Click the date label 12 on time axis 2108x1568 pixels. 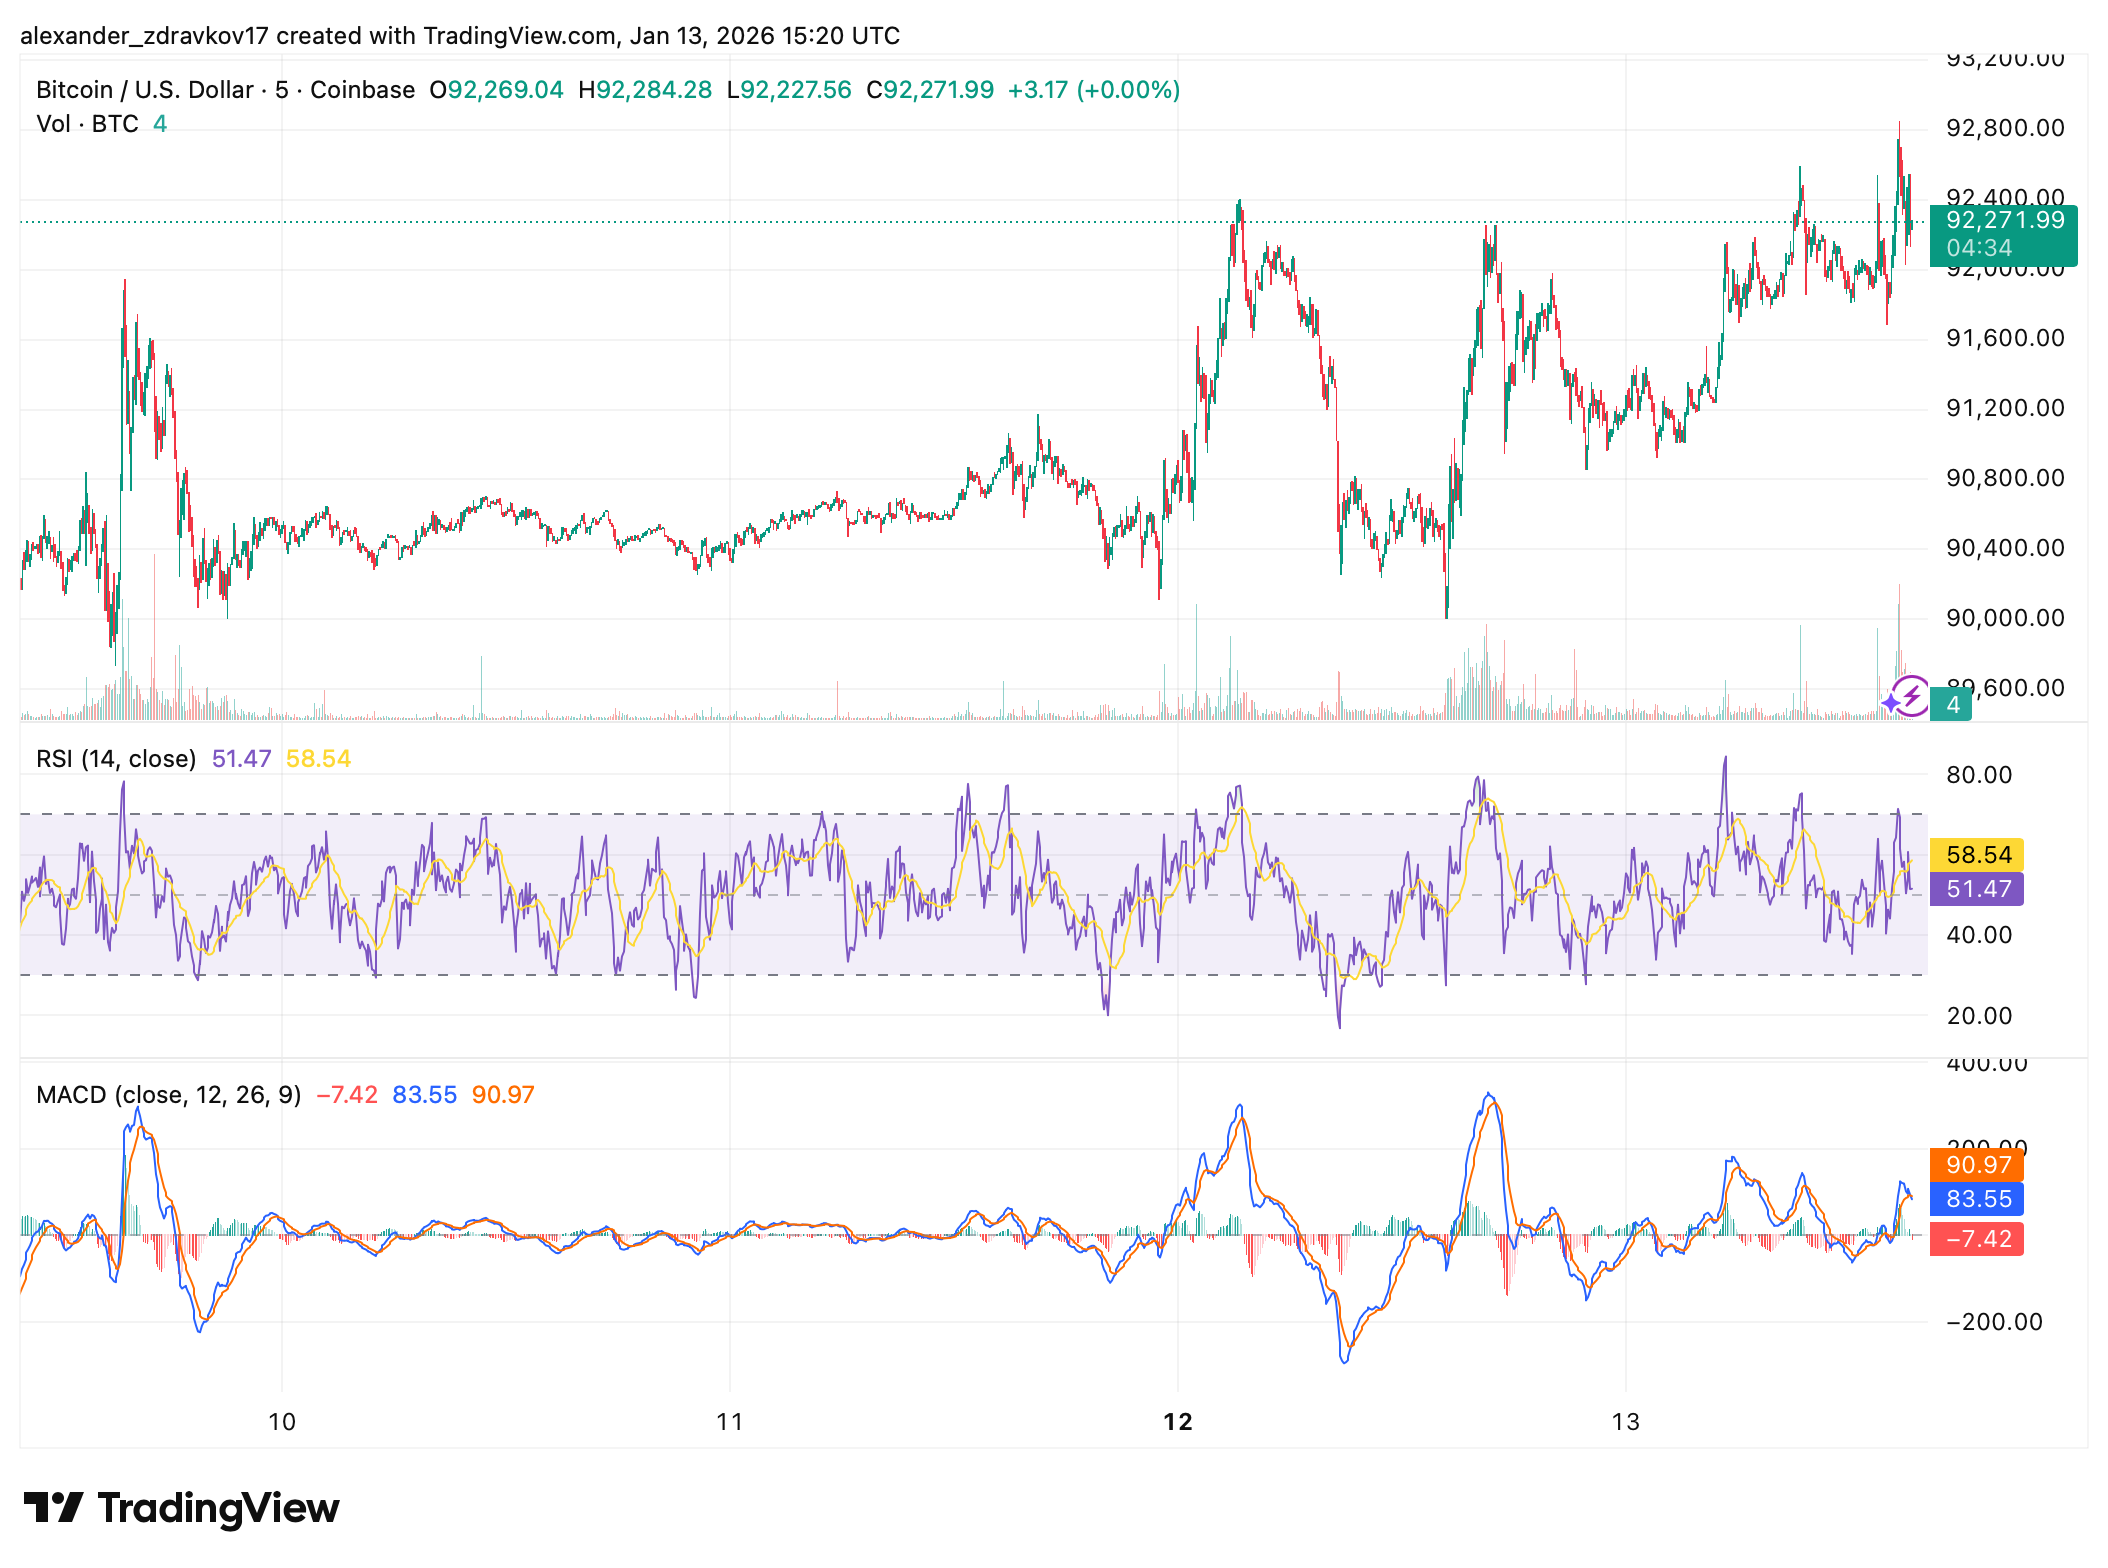click(x=1177, y=1422)
